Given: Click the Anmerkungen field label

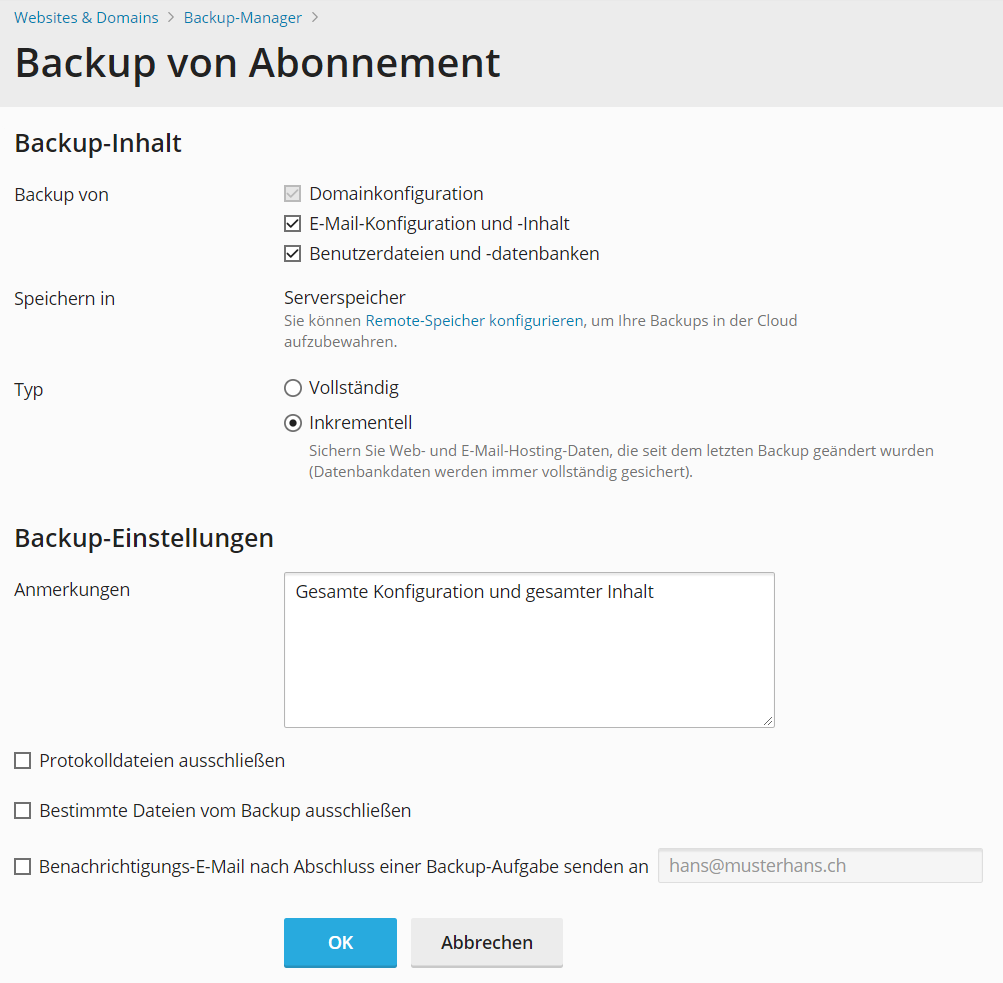Looking at the screenshot, I should [72, 589].
